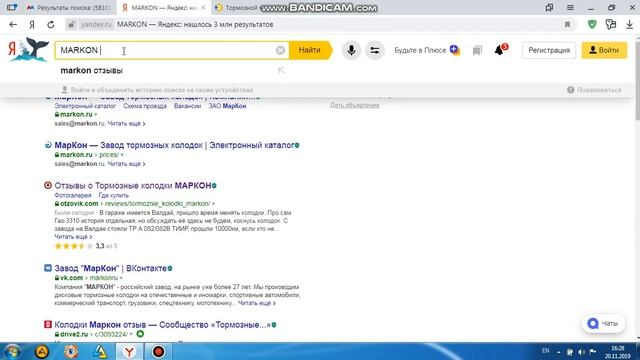Expand dropdown arrow after otzovik.com URL
The image size is (640, 360).
[x=213, y=204]
